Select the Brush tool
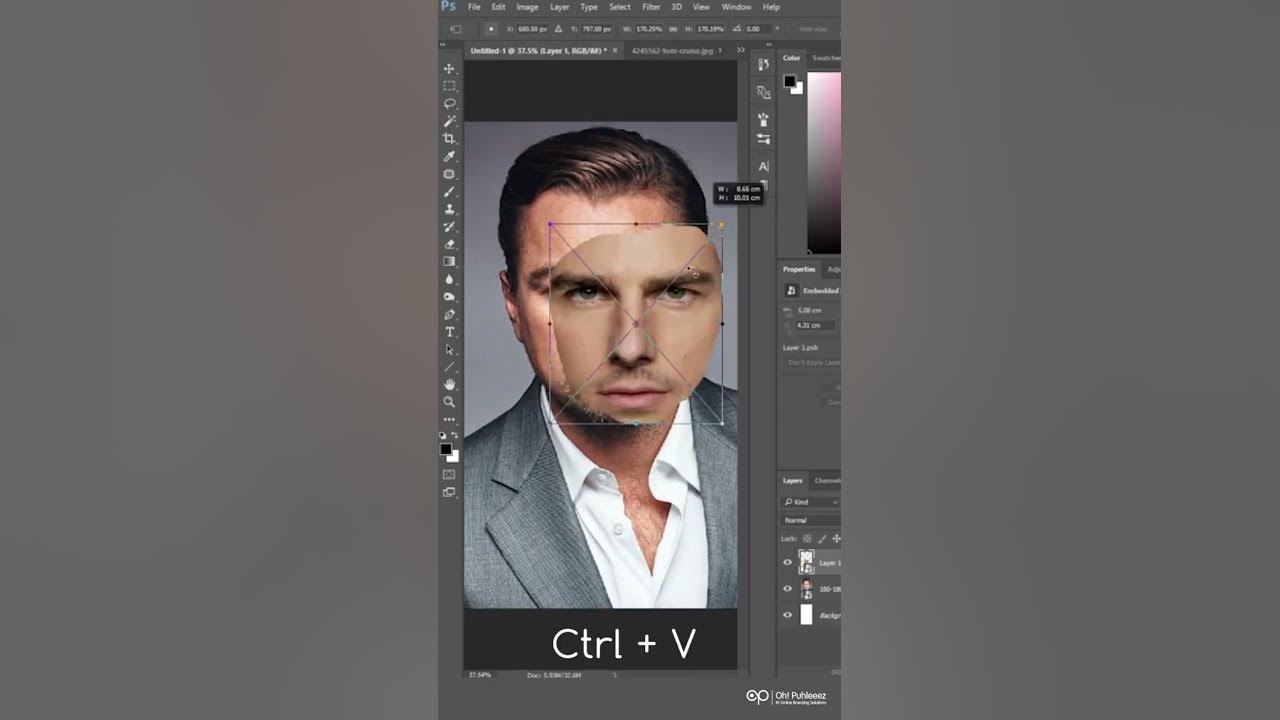Image resolution: width=1280 pixels, height=720 pixels. [449, 191]
